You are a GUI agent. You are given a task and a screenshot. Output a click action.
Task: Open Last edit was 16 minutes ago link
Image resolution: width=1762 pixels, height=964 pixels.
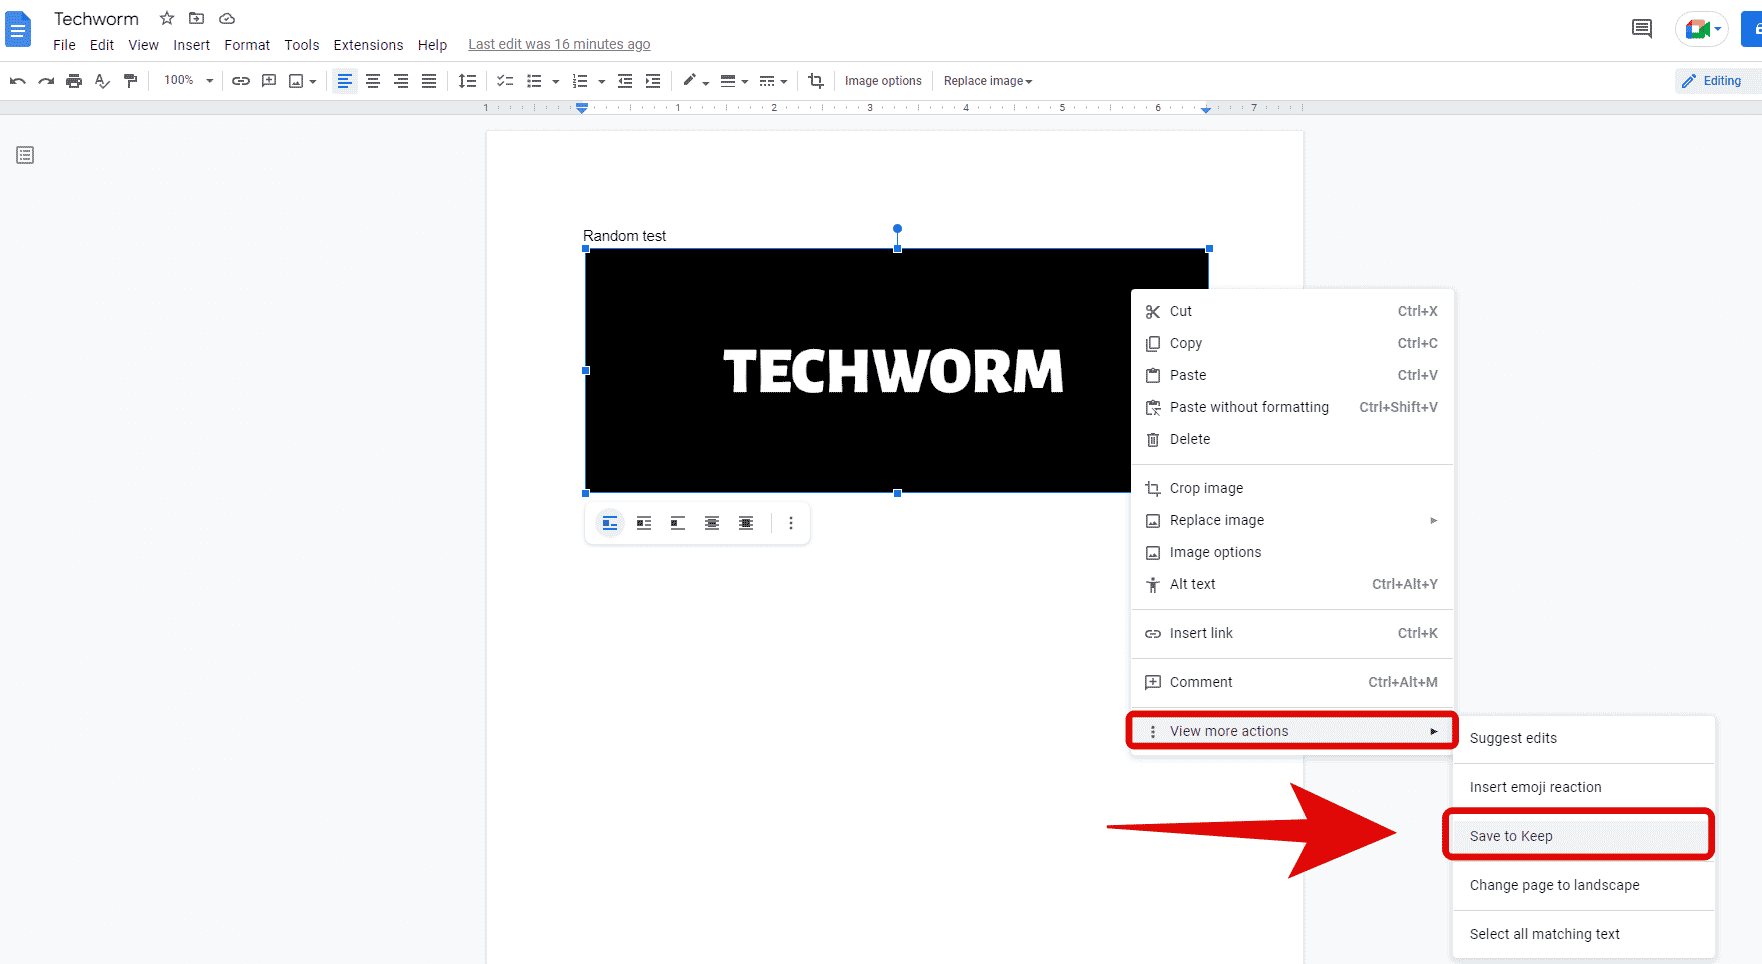[559, 44]
